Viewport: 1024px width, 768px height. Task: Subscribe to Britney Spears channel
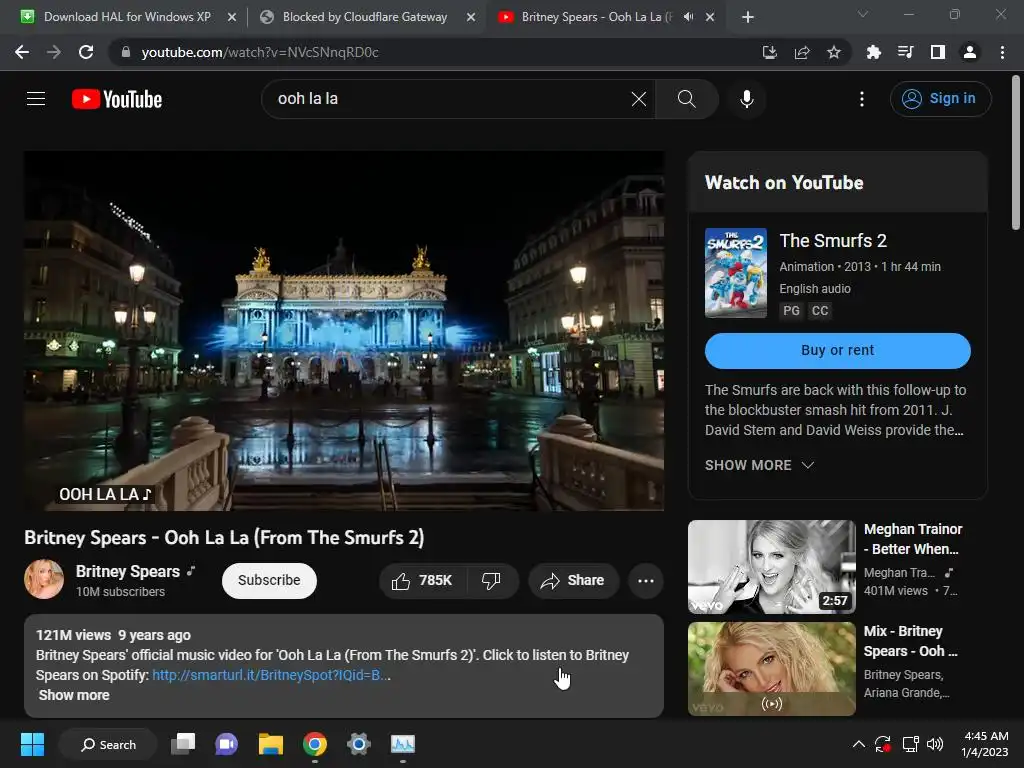(x=269, y=580)
